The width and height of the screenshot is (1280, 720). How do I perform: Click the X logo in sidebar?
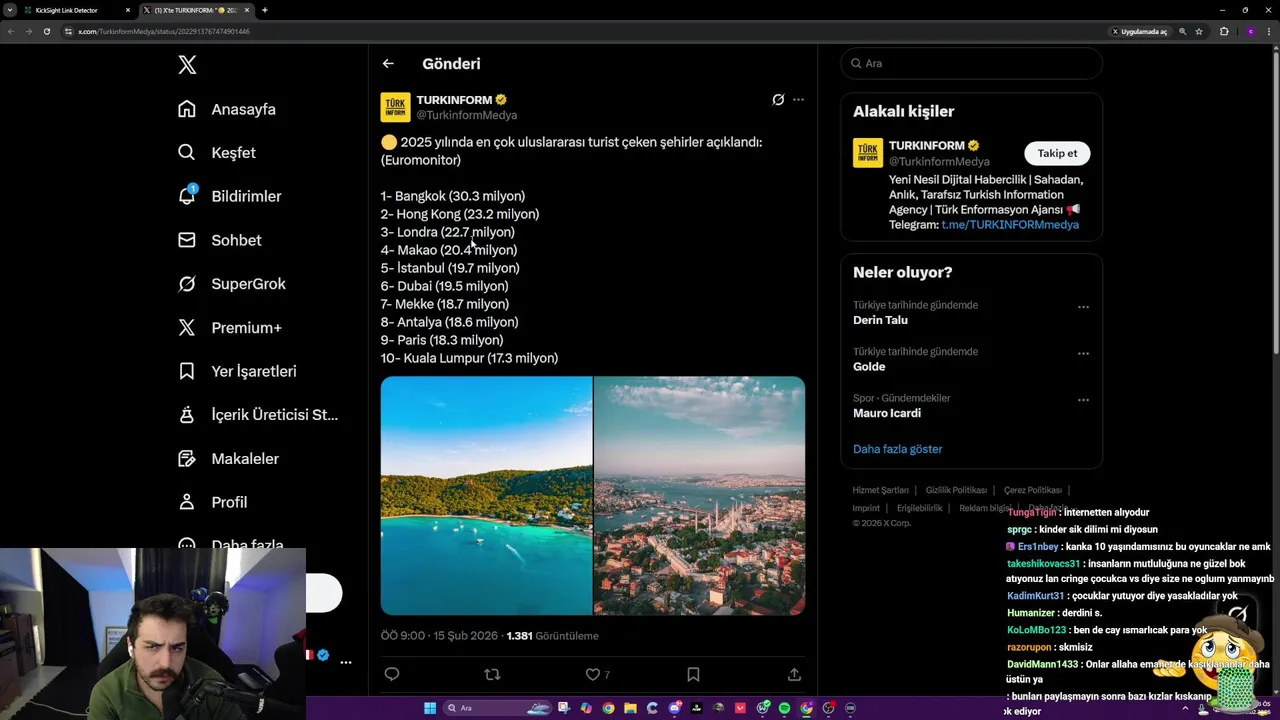tap(187, 65)
